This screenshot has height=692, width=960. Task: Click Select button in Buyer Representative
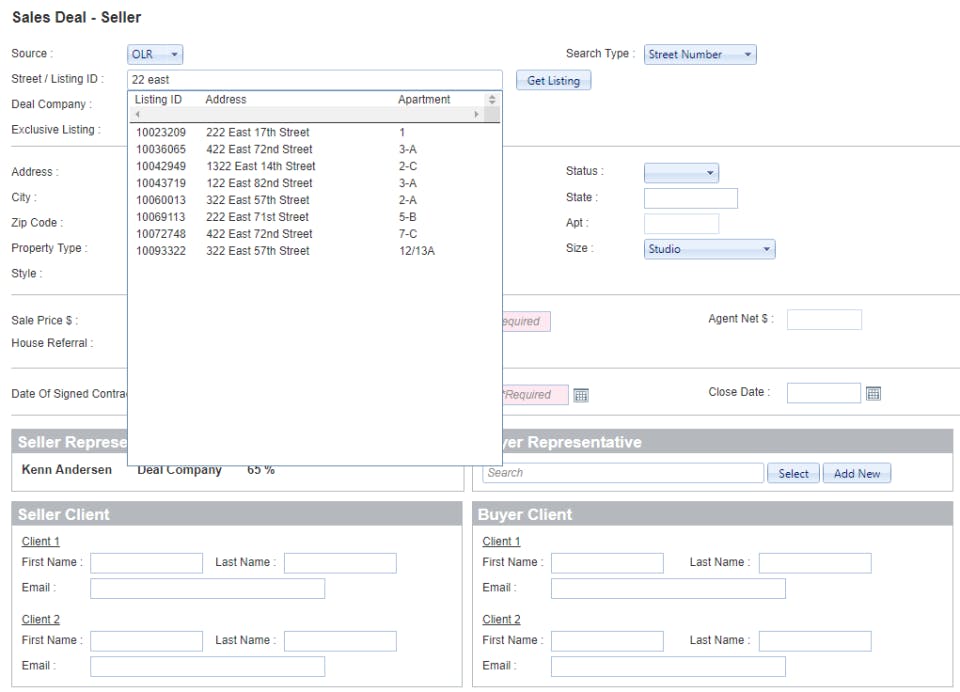[793, 473]
